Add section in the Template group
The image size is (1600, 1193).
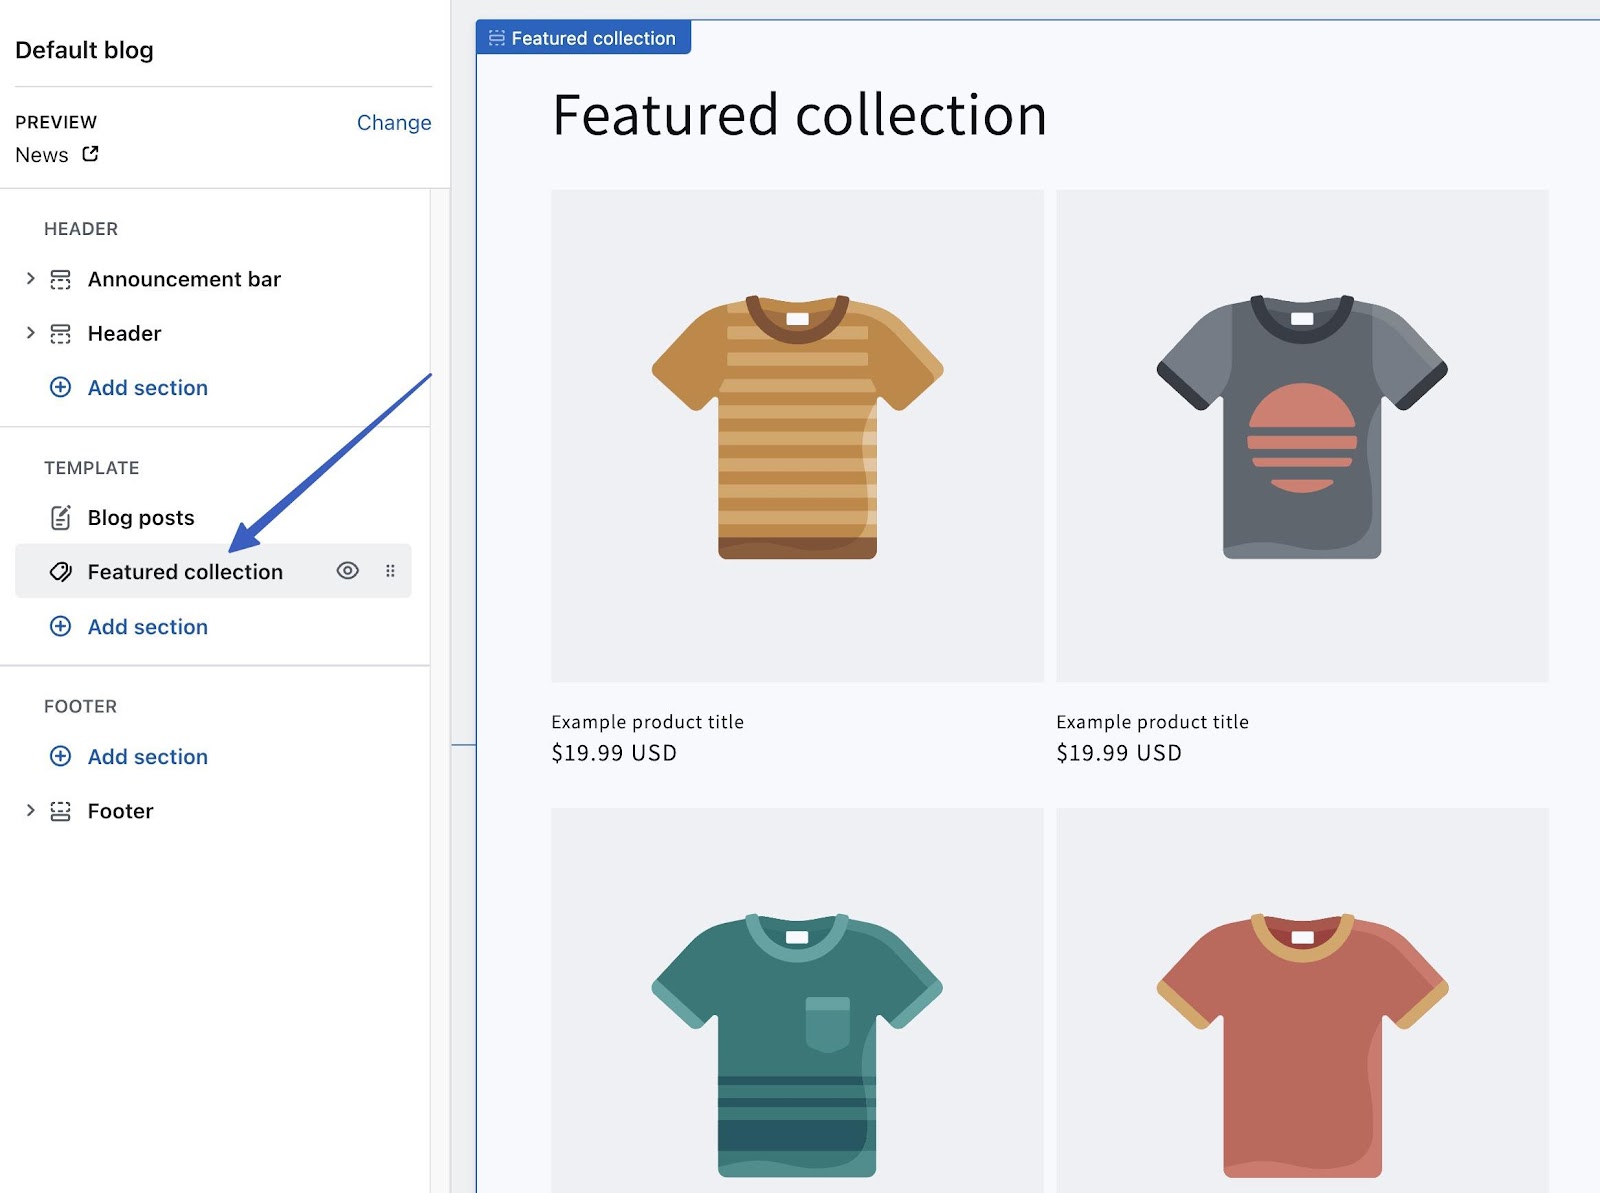point(147,627)
